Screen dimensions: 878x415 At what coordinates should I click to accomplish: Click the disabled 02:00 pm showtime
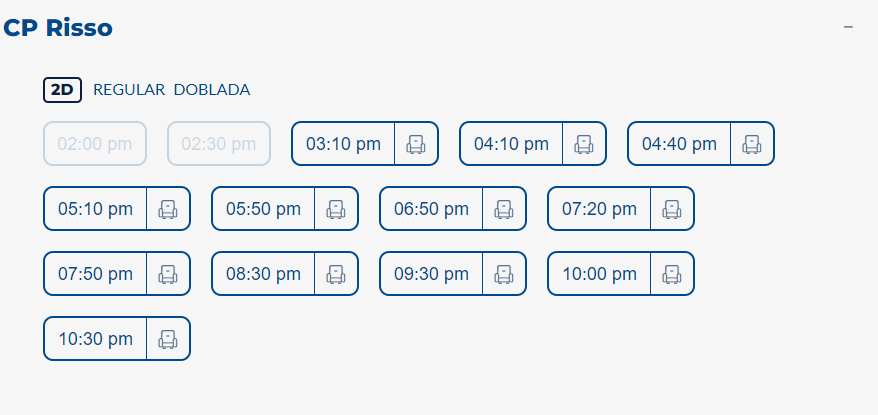[x=95, y=144]
